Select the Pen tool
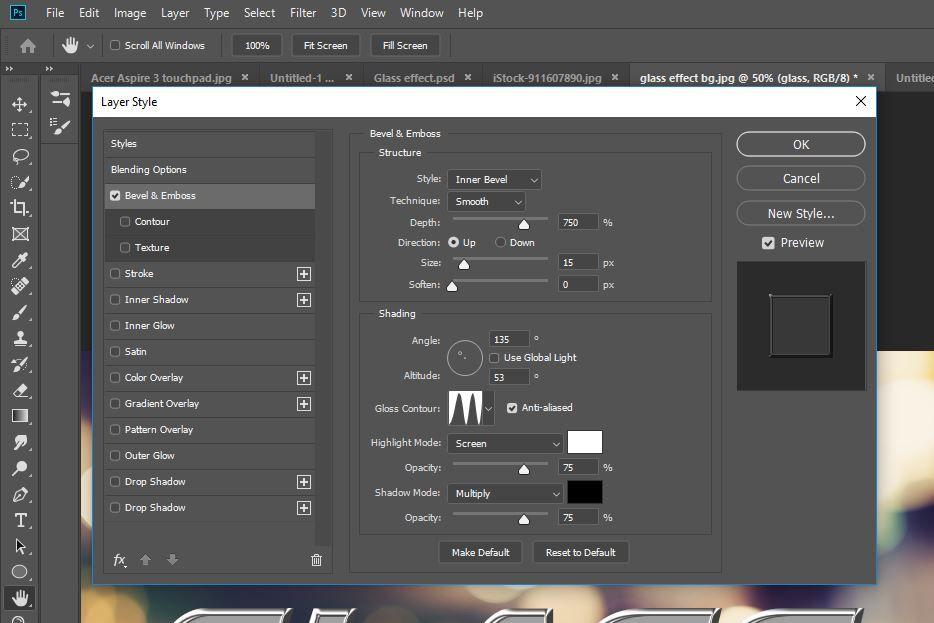934x623 pixels. [x=20, y=494]
